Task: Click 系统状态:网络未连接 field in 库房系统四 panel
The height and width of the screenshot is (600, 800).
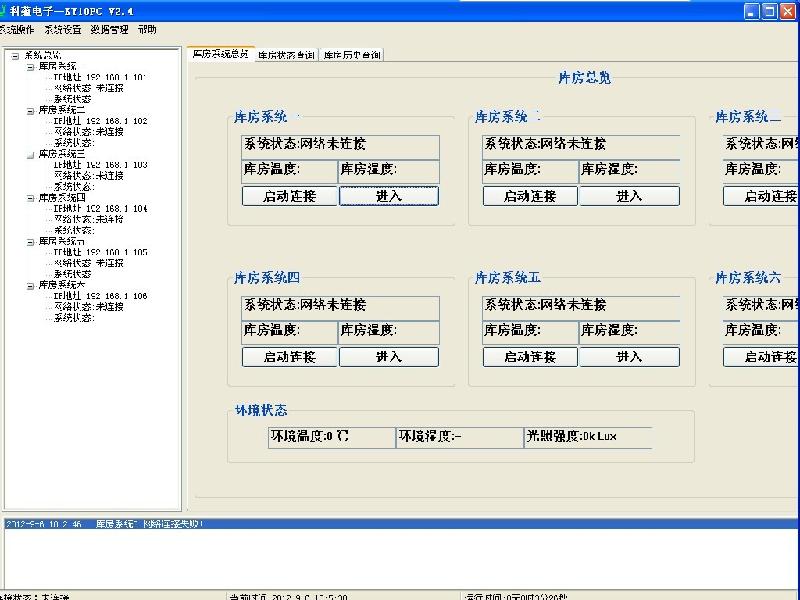Action: [x=340, y=307]
